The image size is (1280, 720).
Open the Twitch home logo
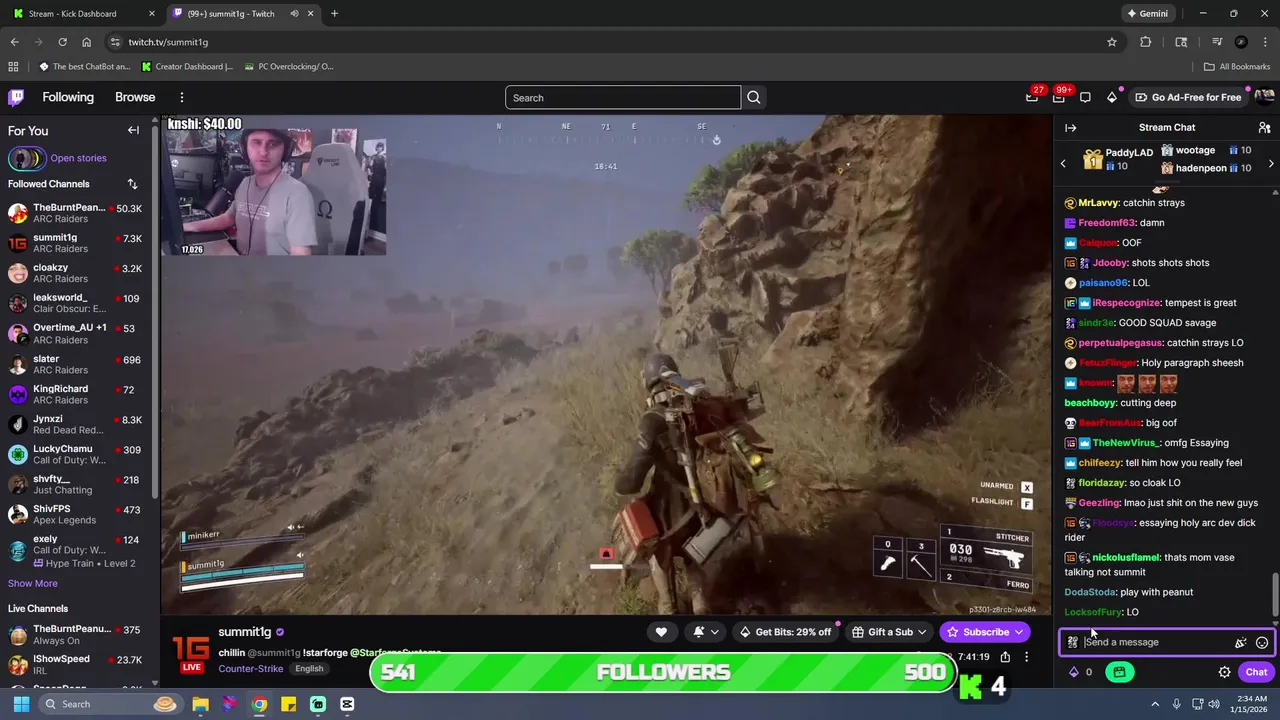click(16, 97)
